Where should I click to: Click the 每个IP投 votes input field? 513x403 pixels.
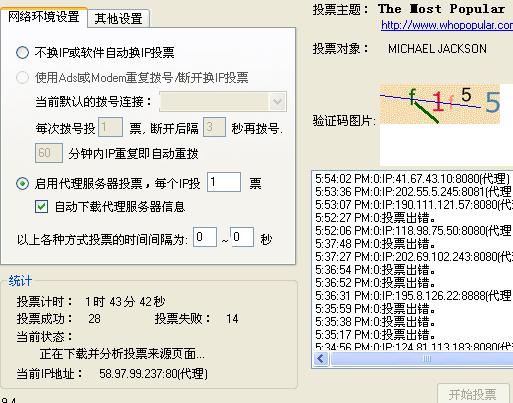[x=224, y=182]
